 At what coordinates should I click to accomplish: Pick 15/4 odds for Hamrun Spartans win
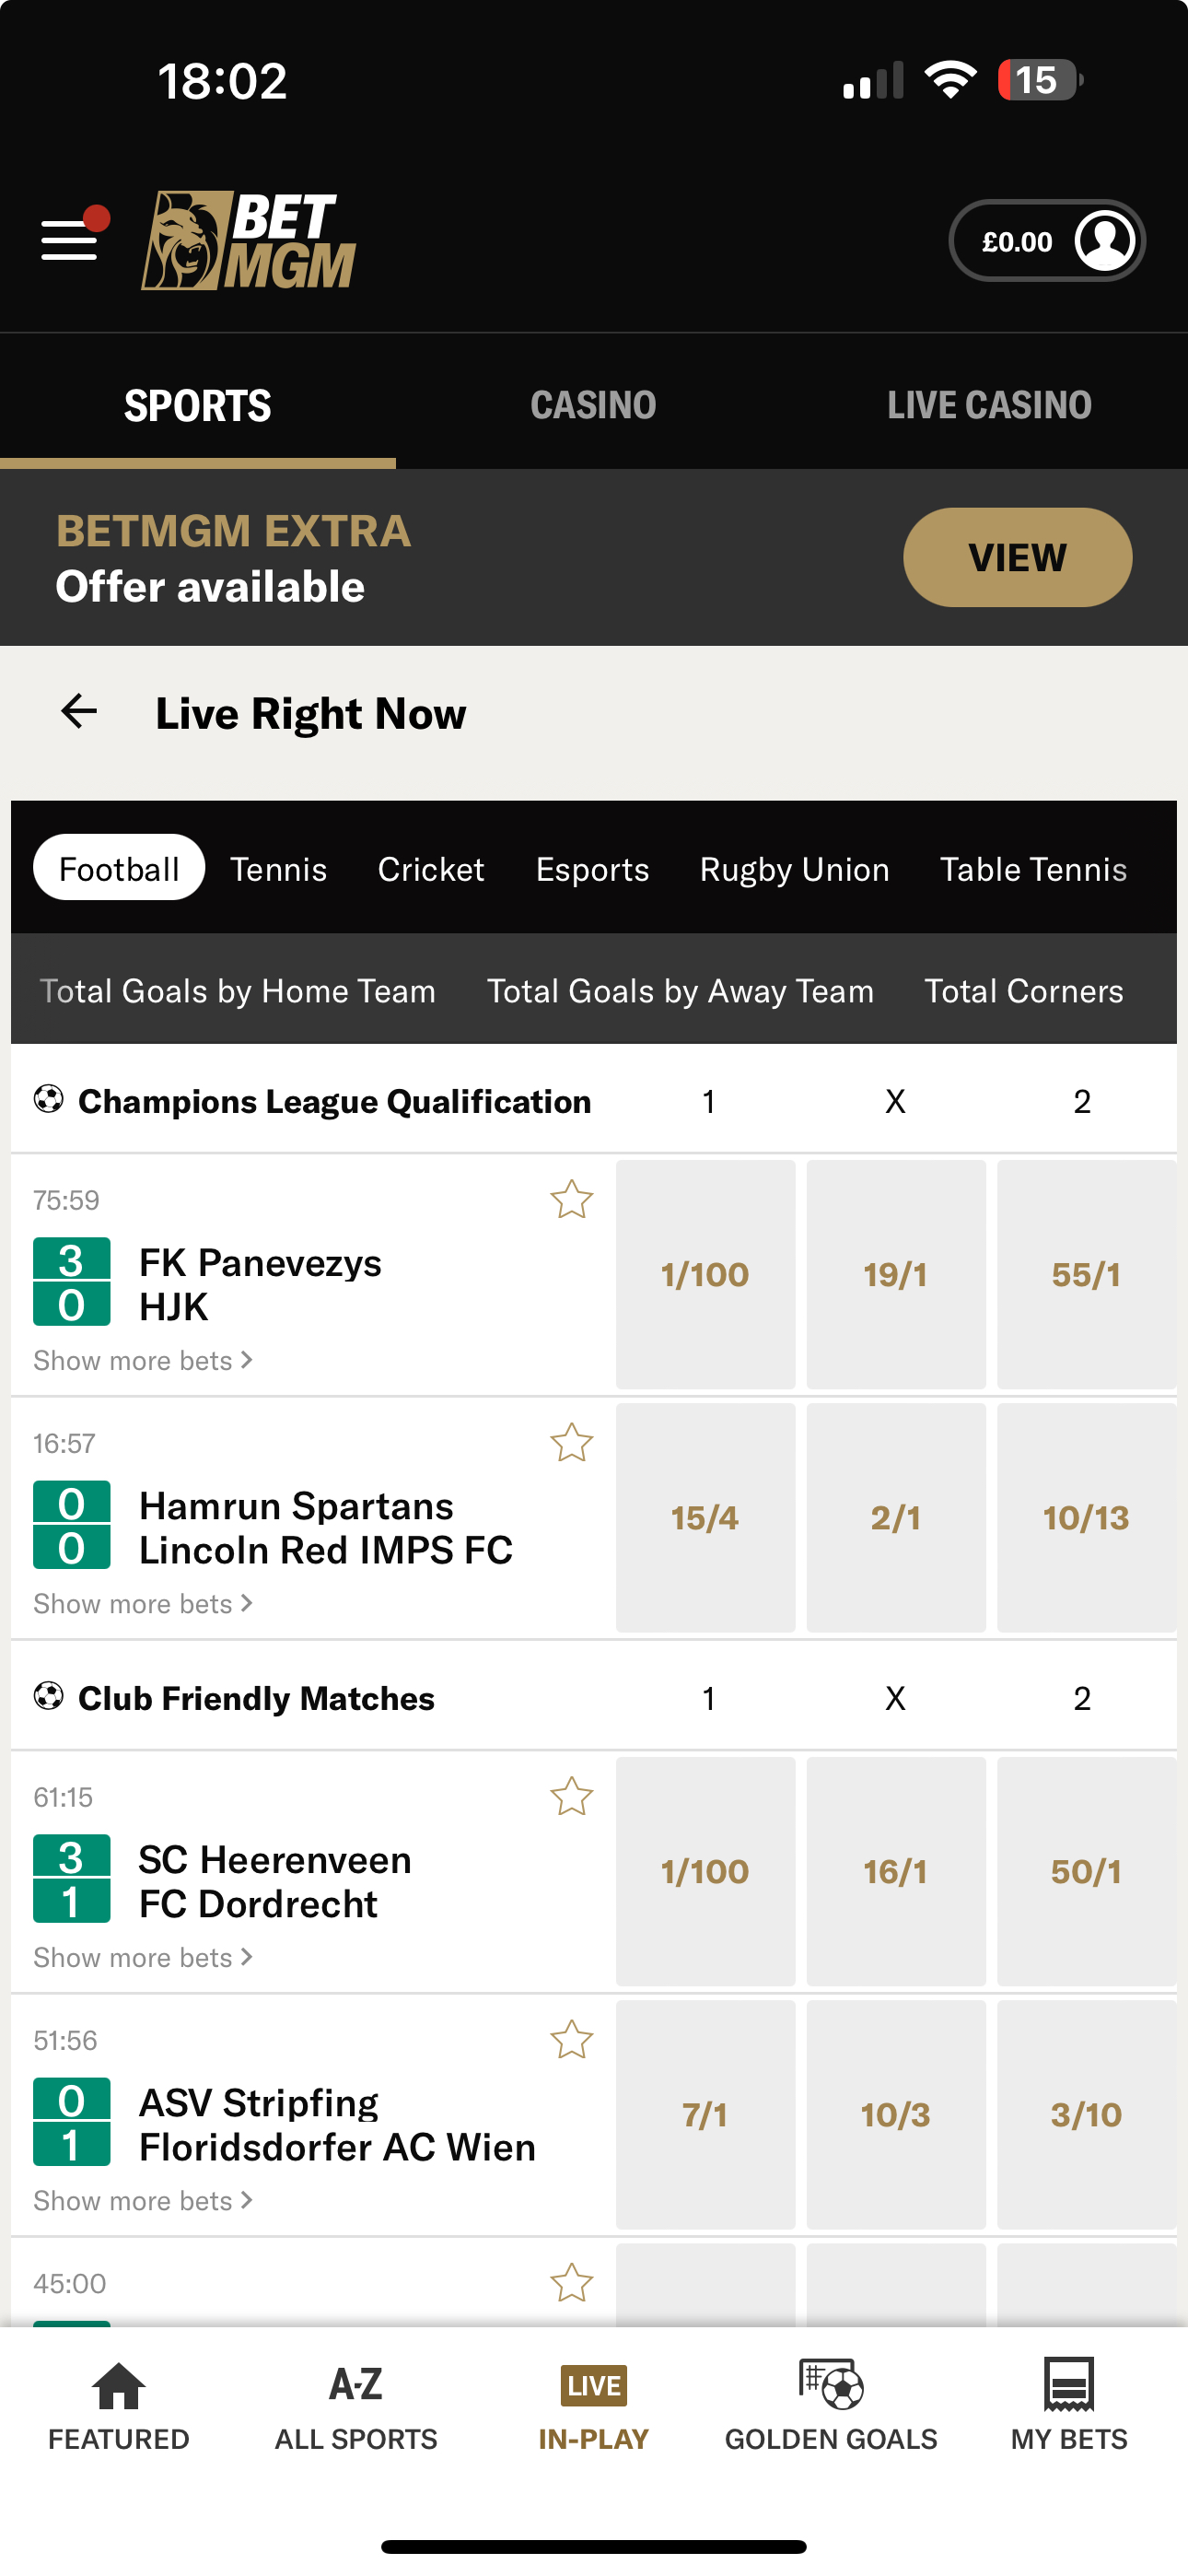(x=705, y=1518)
